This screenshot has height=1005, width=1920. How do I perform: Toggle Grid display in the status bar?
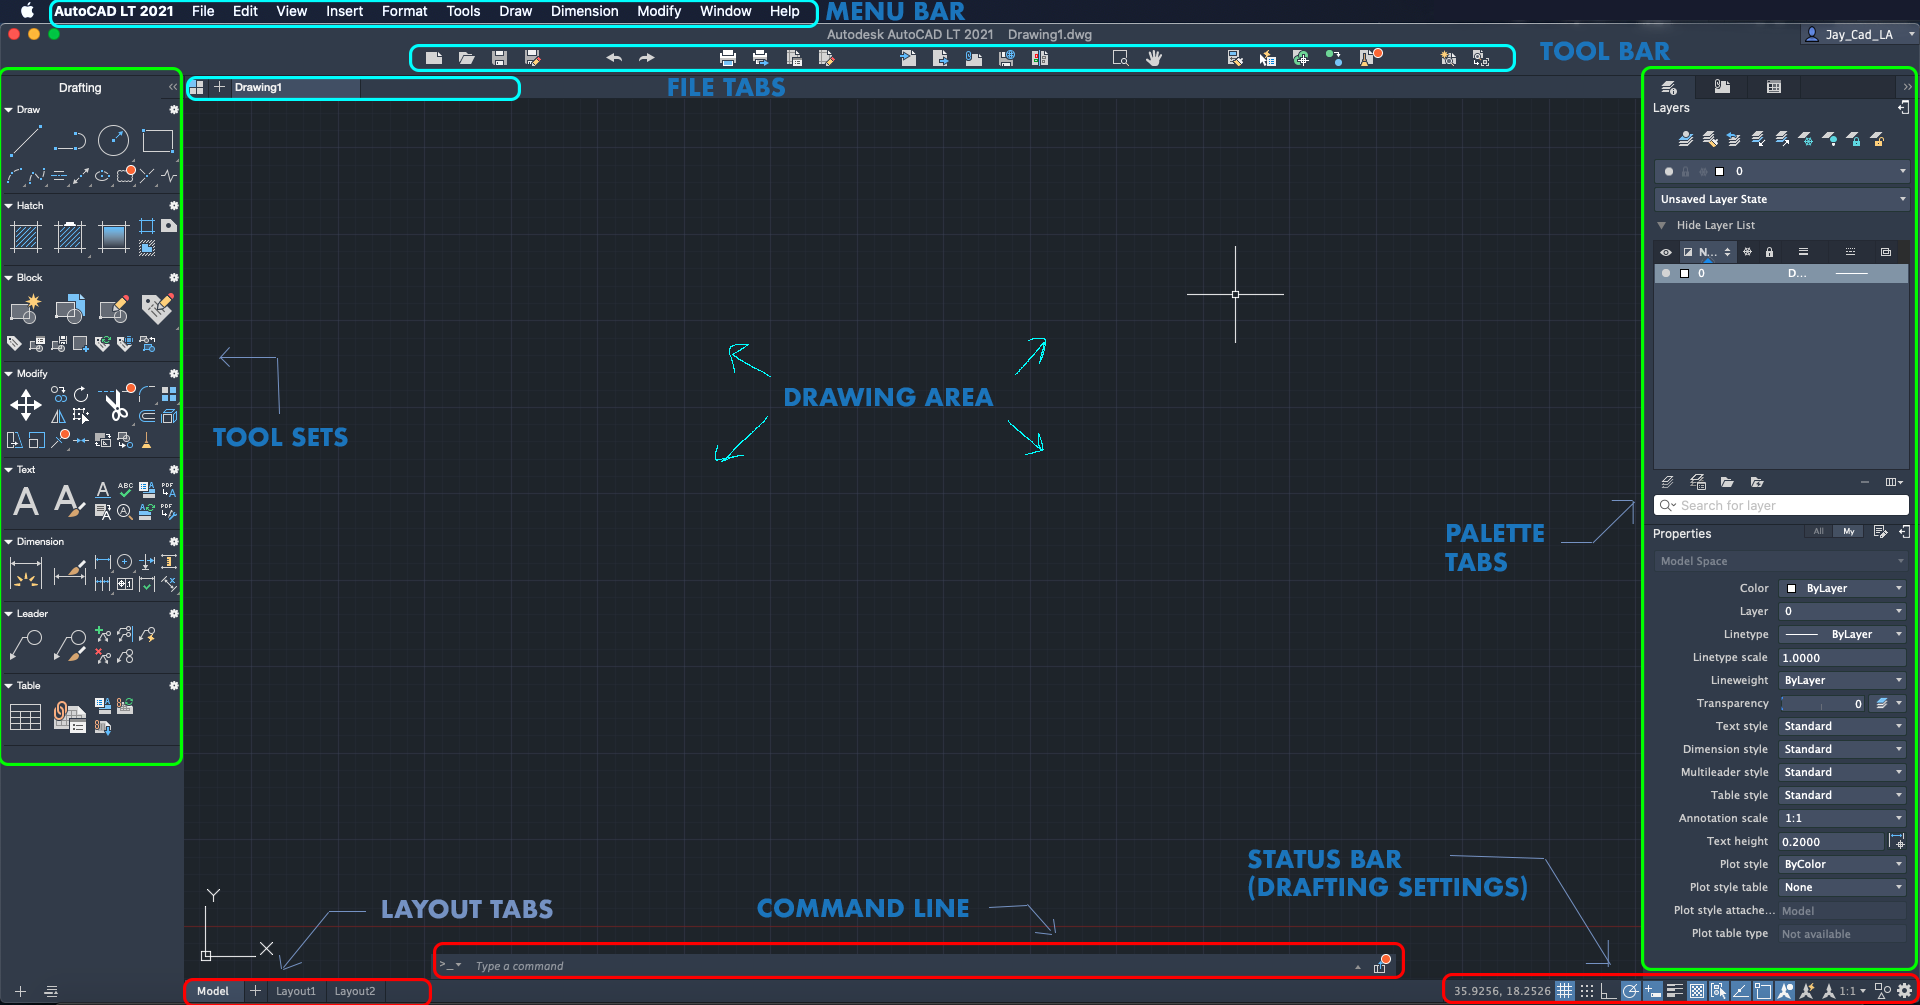(1565, 991)
